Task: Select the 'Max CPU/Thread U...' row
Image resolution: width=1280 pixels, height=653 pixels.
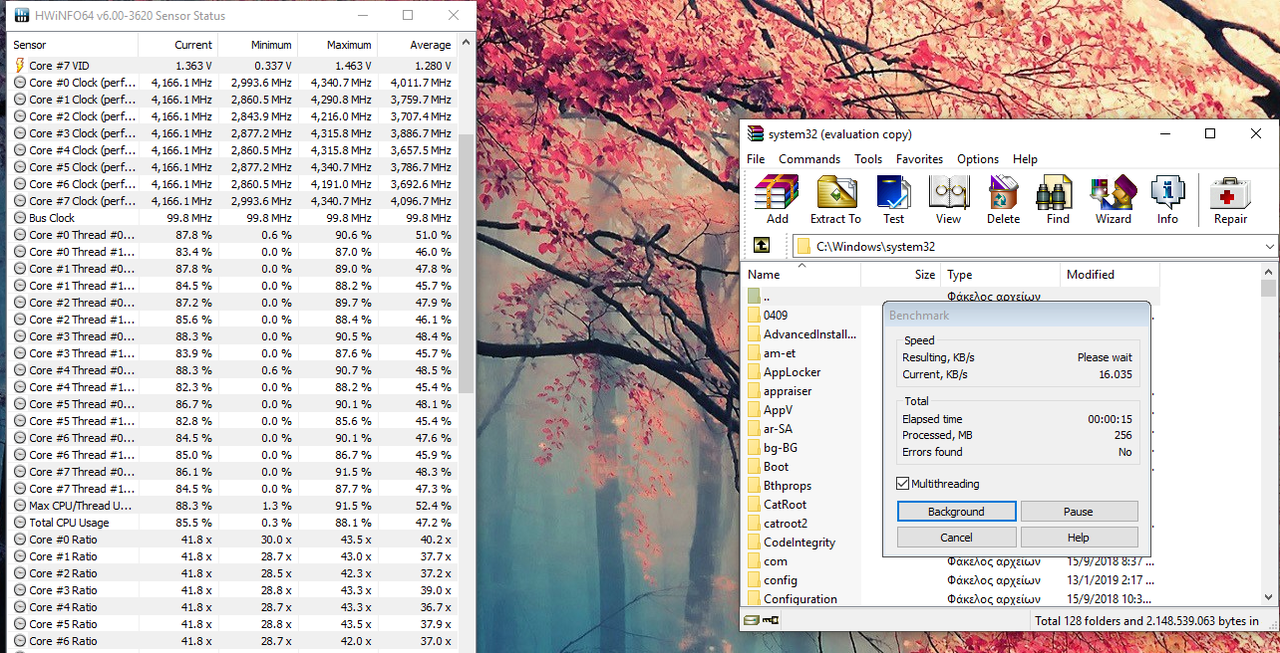Action: [232, 506]
